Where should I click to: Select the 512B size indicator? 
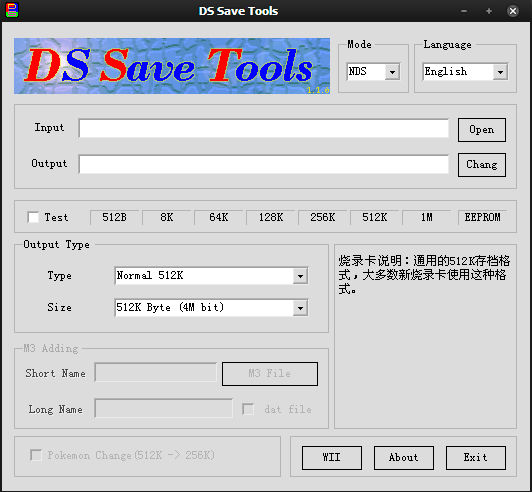[114, 217]
